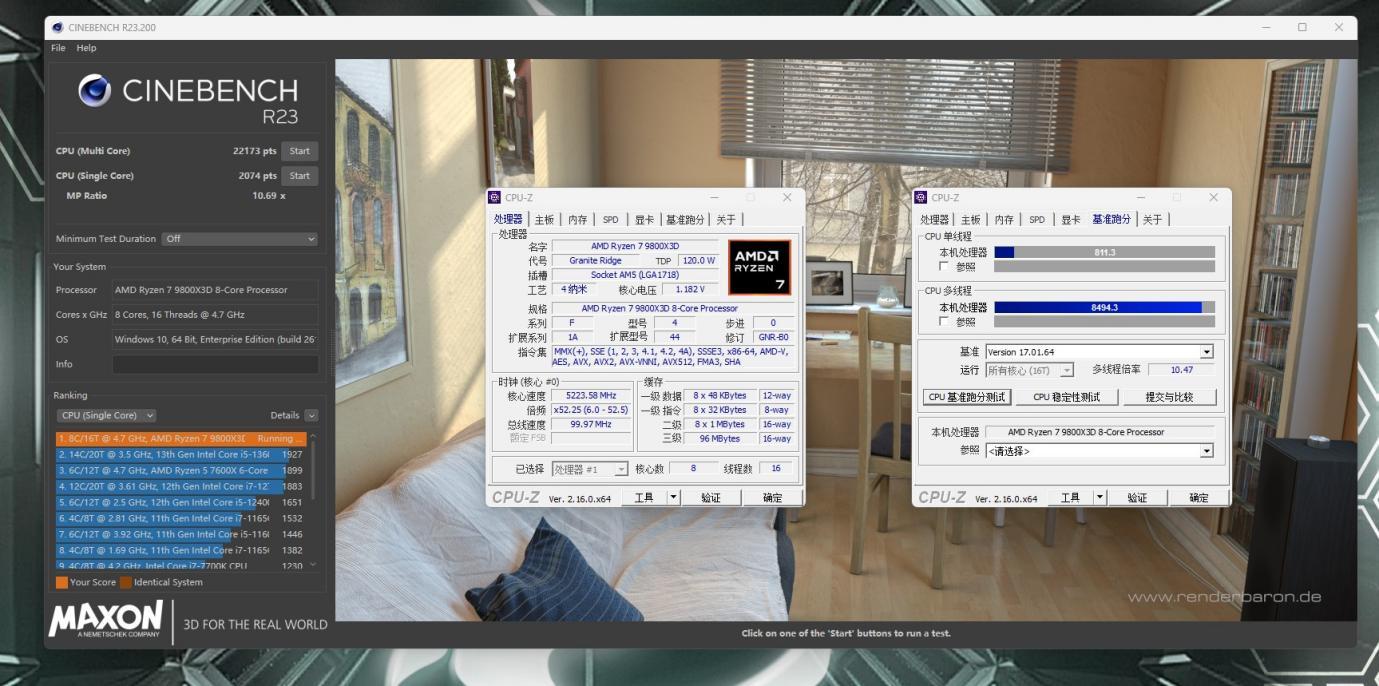Screen dimensions: 1379x686
Task: Click the 代号 field Granite Ridge
Action: pyautogui.click(x=596, y=260)
